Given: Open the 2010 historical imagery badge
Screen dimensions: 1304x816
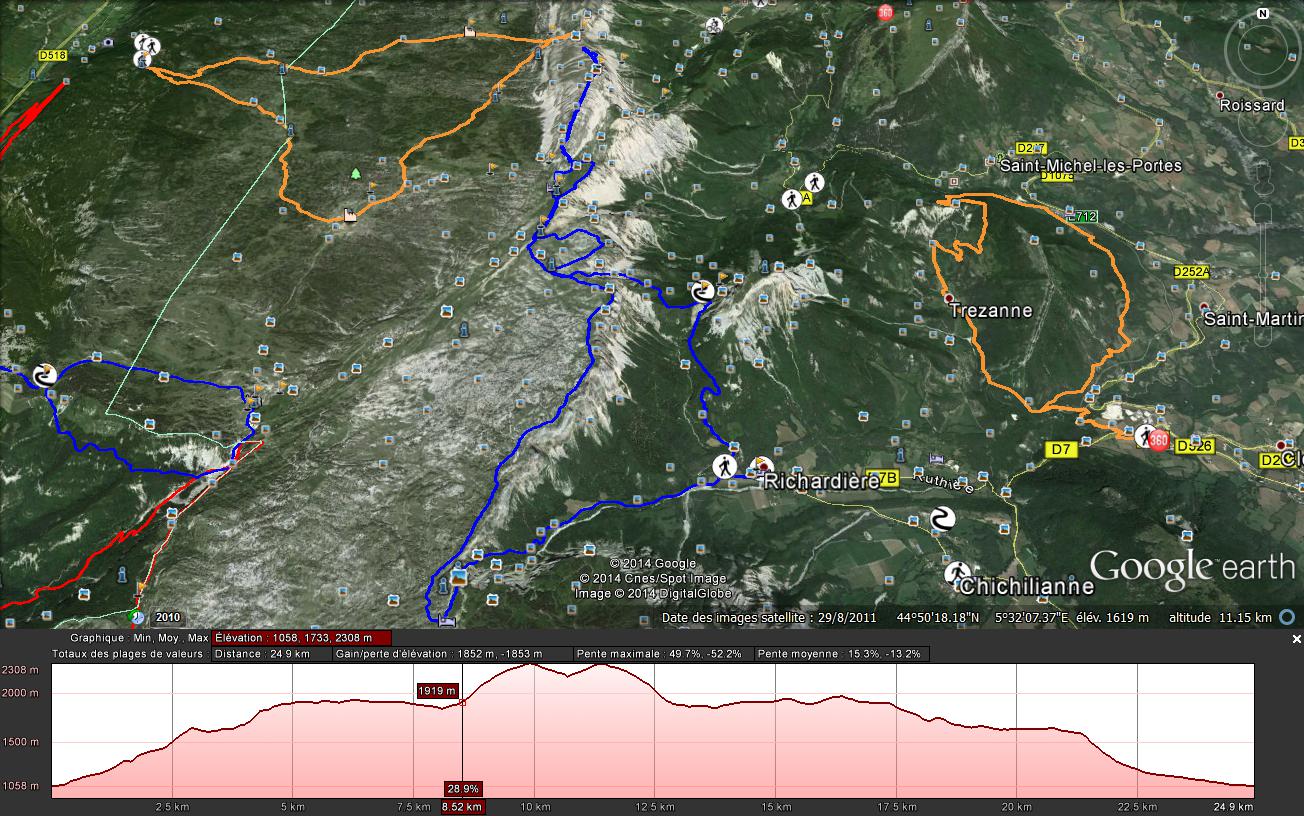Looking at the screenshot, I should click(x=168, y=618).
